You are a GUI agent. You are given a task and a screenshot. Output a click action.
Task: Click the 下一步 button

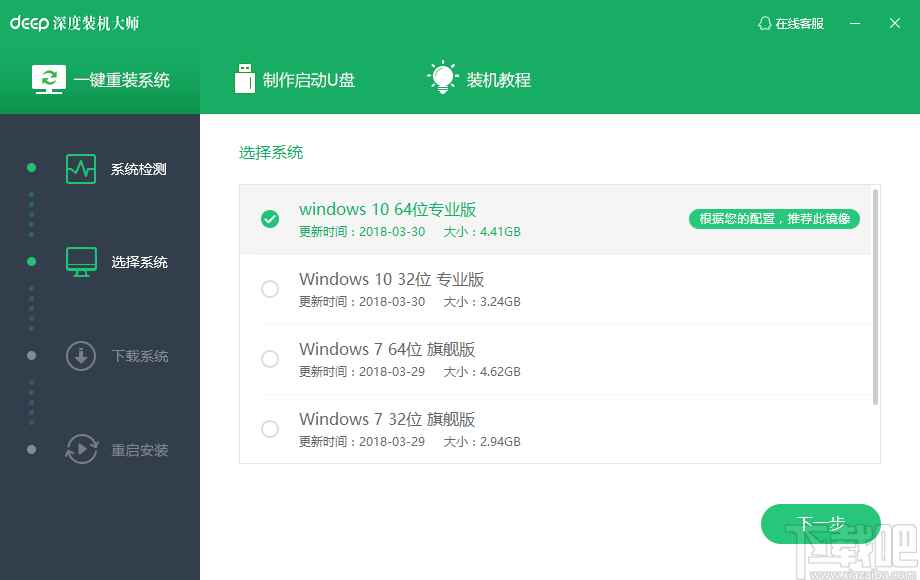point(820,523)
